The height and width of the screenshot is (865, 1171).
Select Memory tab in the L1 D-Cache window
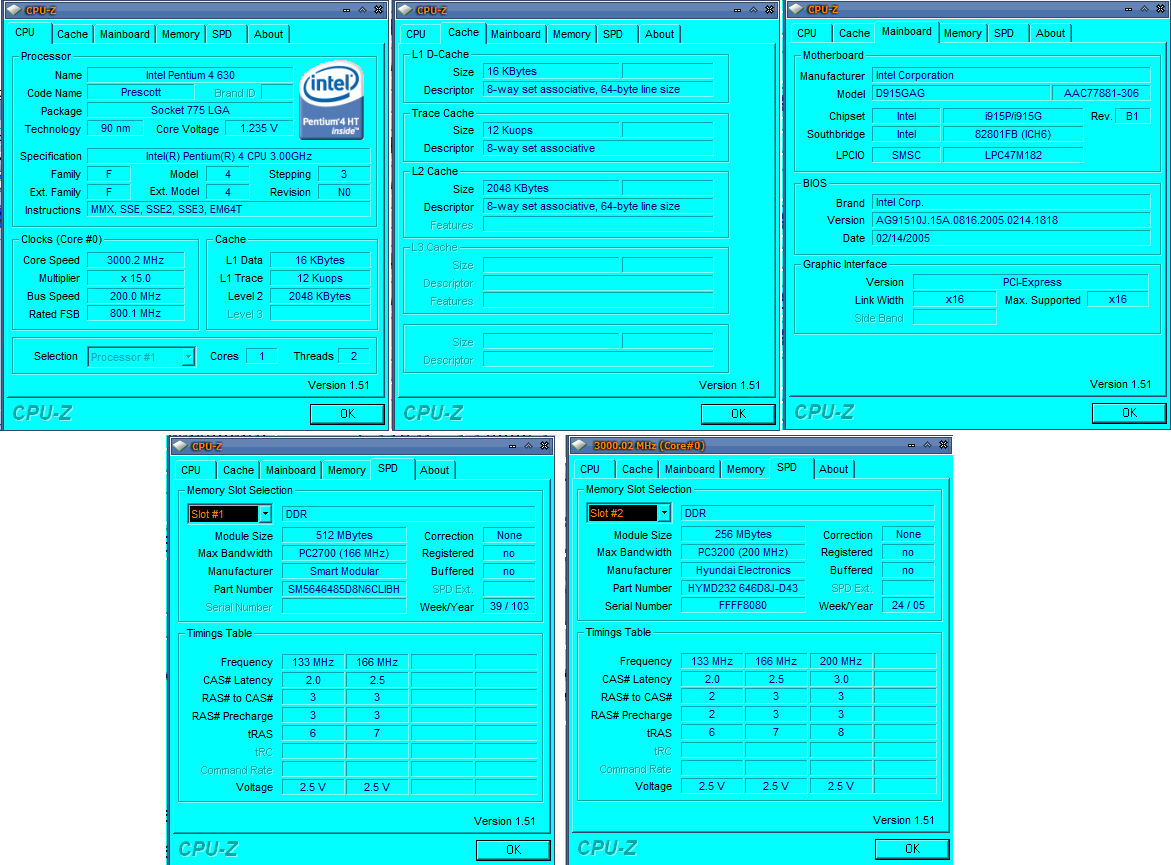[571, 34]
